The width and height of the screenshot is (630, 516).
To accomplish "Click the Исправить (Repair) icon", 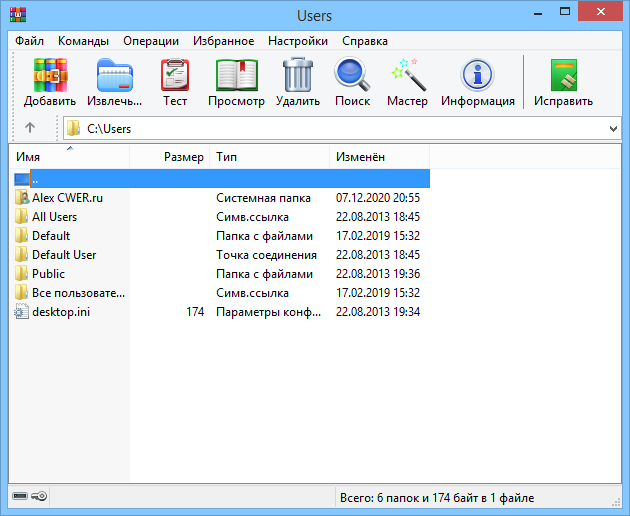I will [x=563, y=76].
